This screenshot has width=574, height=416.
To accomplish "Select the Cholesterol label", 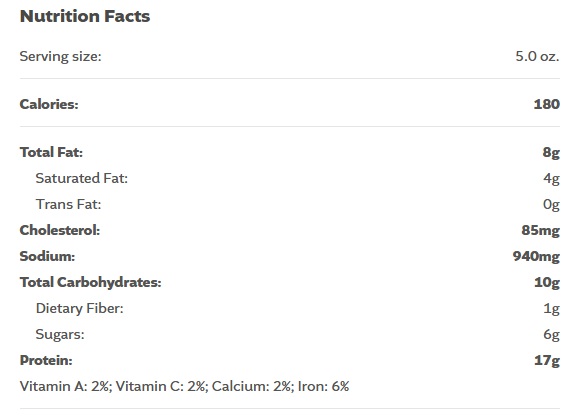I will [x=60, y=230].
